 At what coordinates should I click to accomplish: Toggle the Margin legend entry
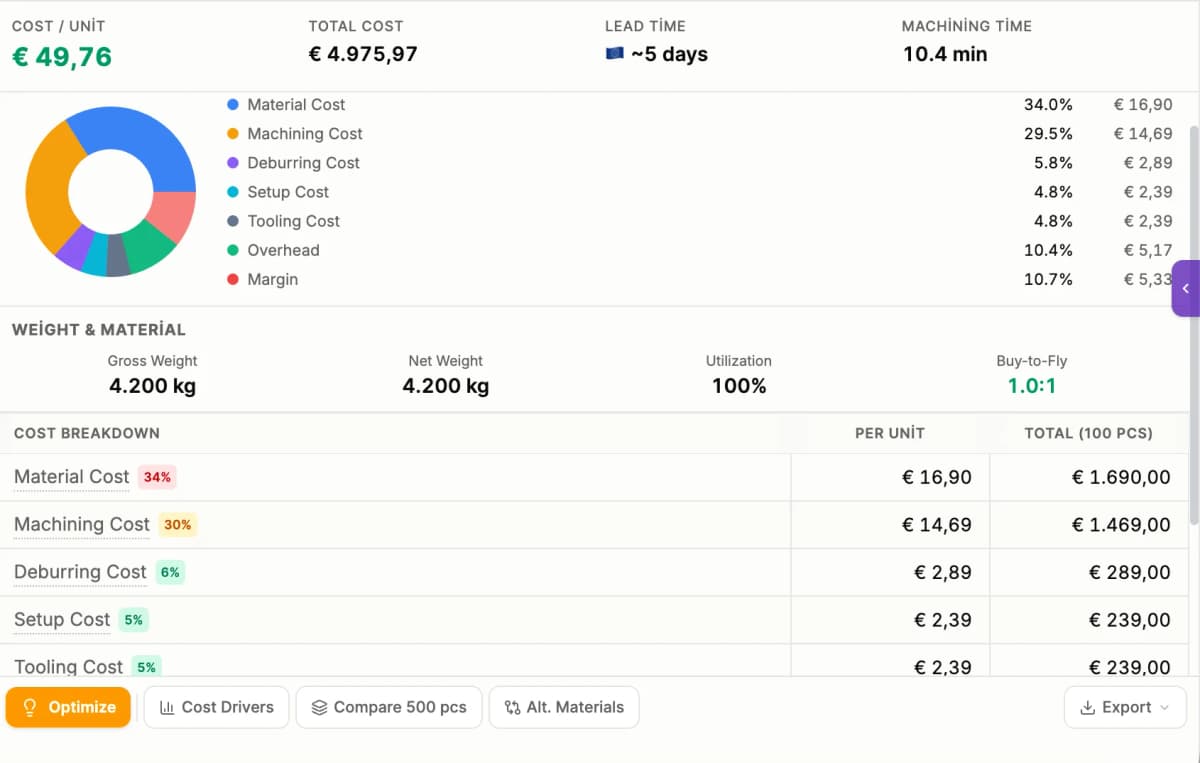(x=271, y=279)
